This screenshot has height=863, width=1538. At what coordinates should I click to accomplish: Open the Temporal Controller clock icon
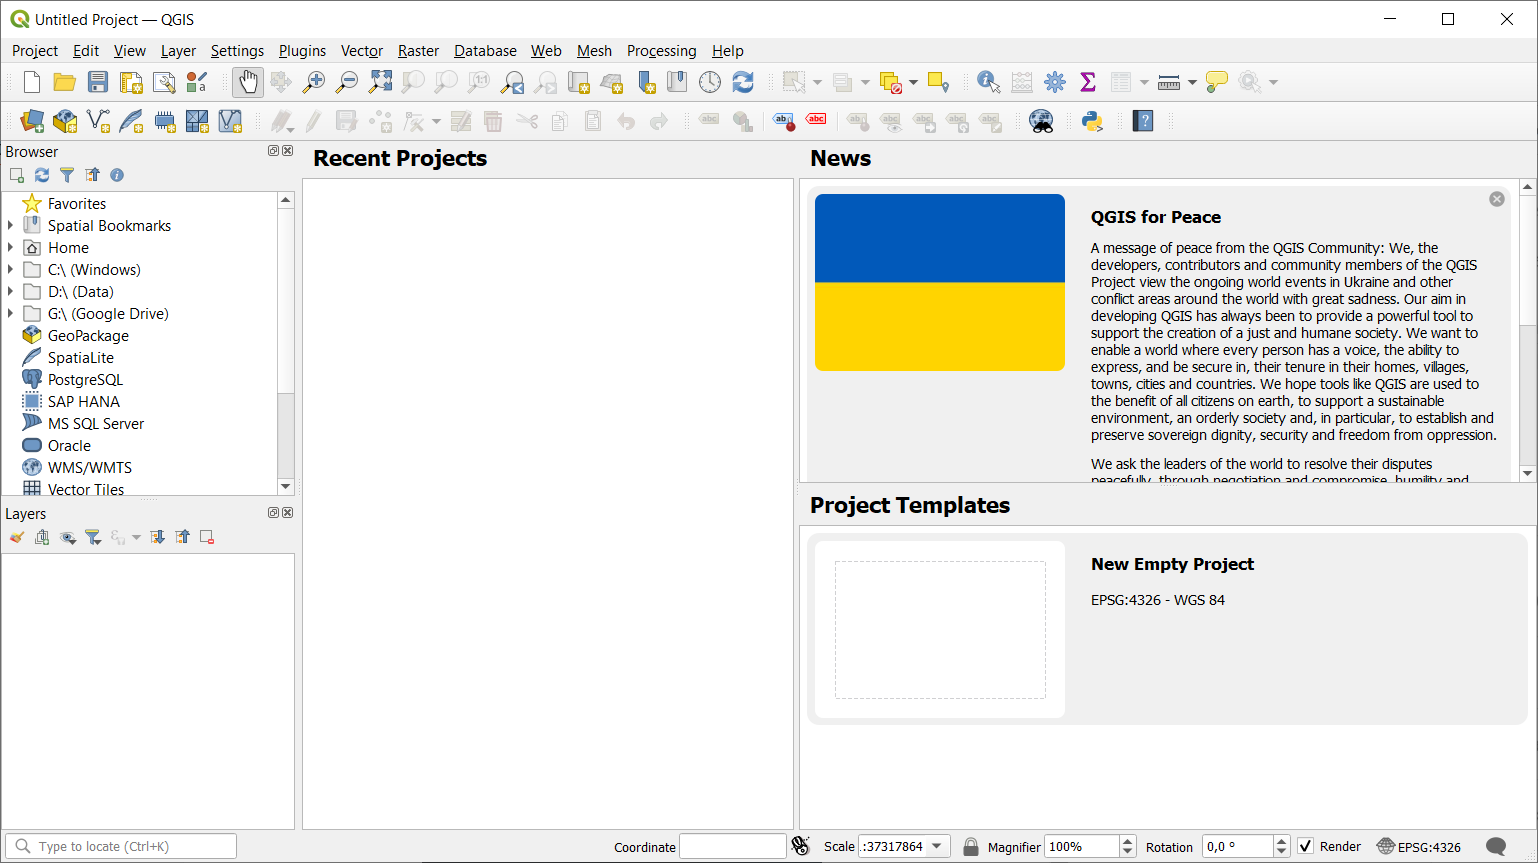pos(710,82)
